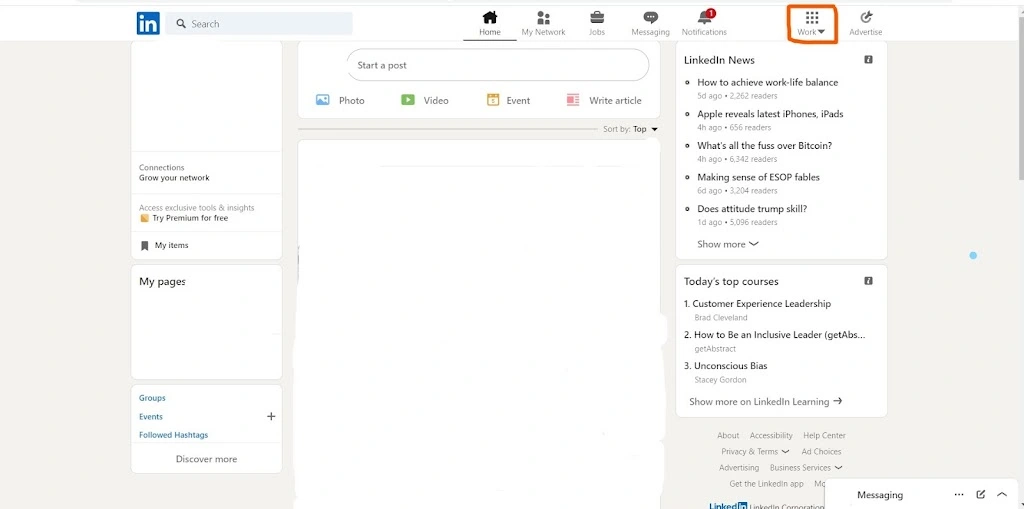Open the Events link

[x=151, y=416]
